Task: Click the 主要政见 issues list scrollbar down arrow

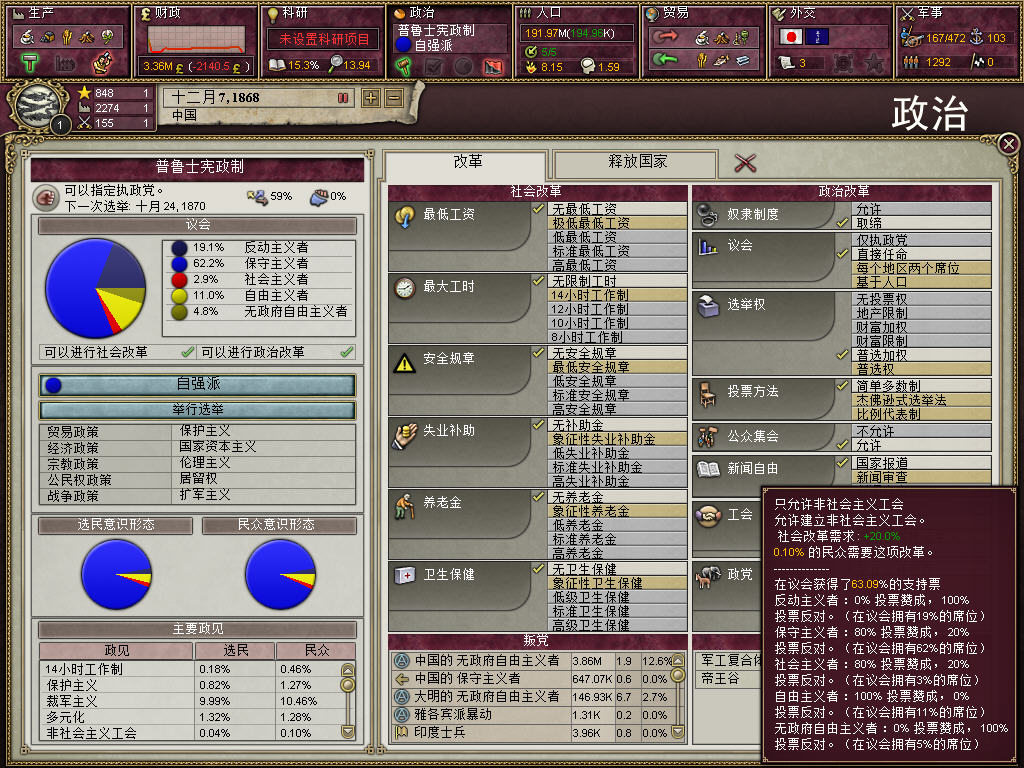Action: click(x=348, y=731)
